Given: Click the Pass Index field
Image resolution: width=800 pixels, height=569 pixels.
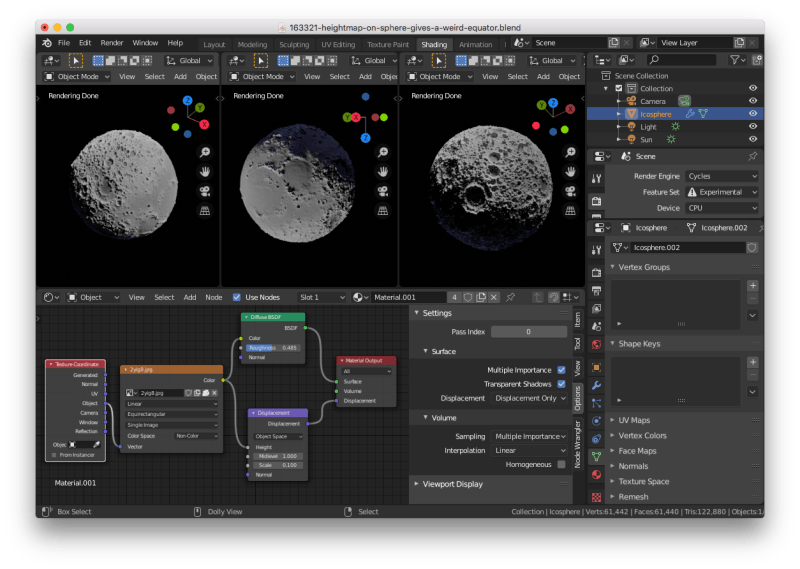Looking at the screenshot, I should coord(528,331).
